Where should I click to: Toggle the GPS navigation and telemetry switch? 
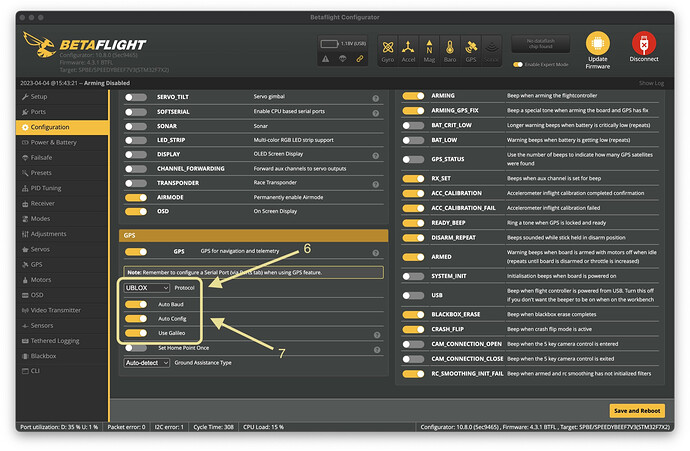(136, 252)
